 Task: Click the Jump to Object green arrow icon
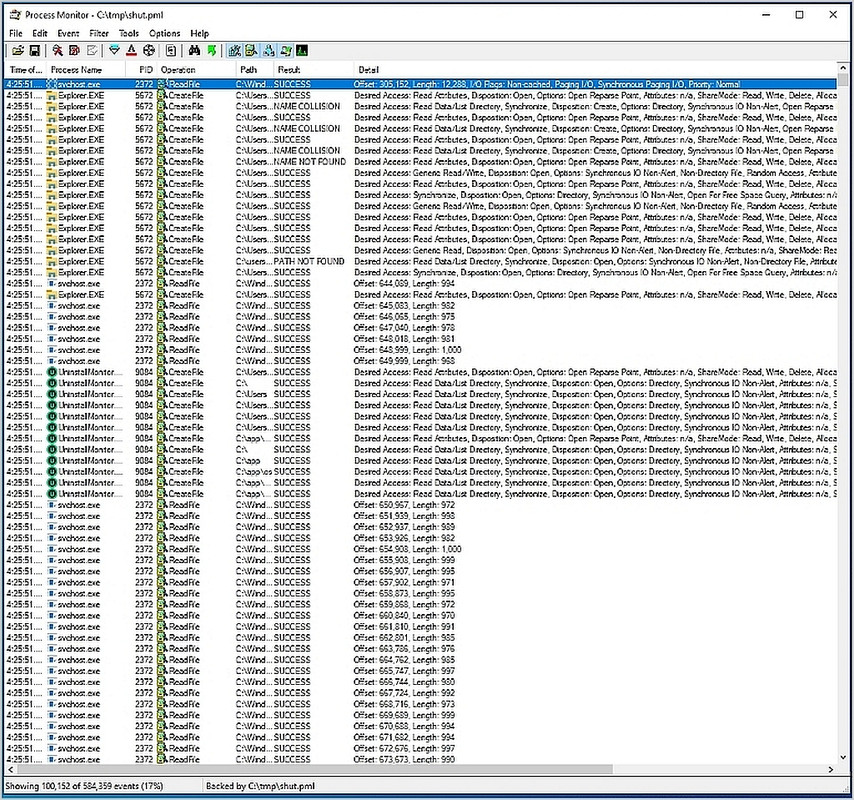click(211, 51)
